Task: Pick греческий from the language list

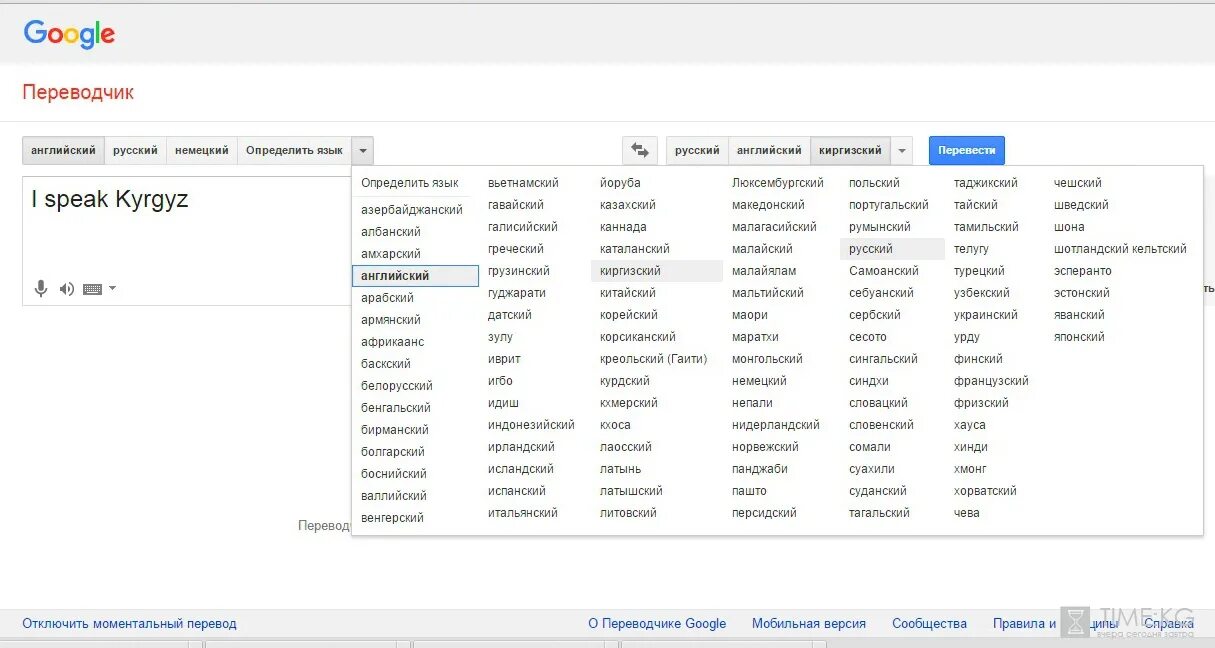Action: click(x=516, y=249)
